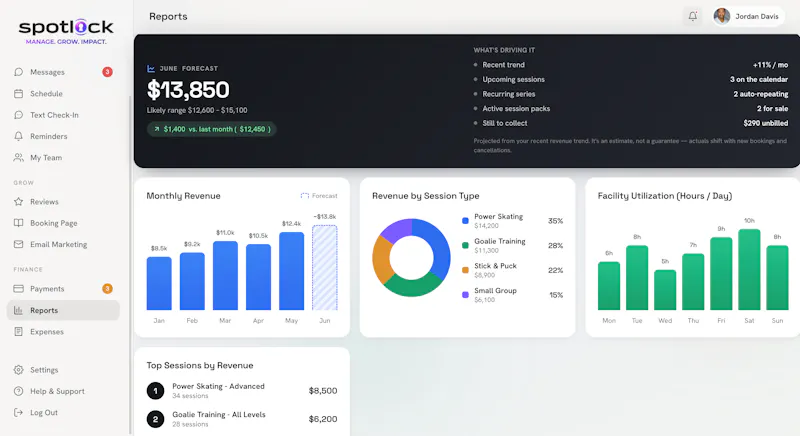800x436 pixels.
Task: Click the Power Skating 35% value
Action: (x=556, y=221)
